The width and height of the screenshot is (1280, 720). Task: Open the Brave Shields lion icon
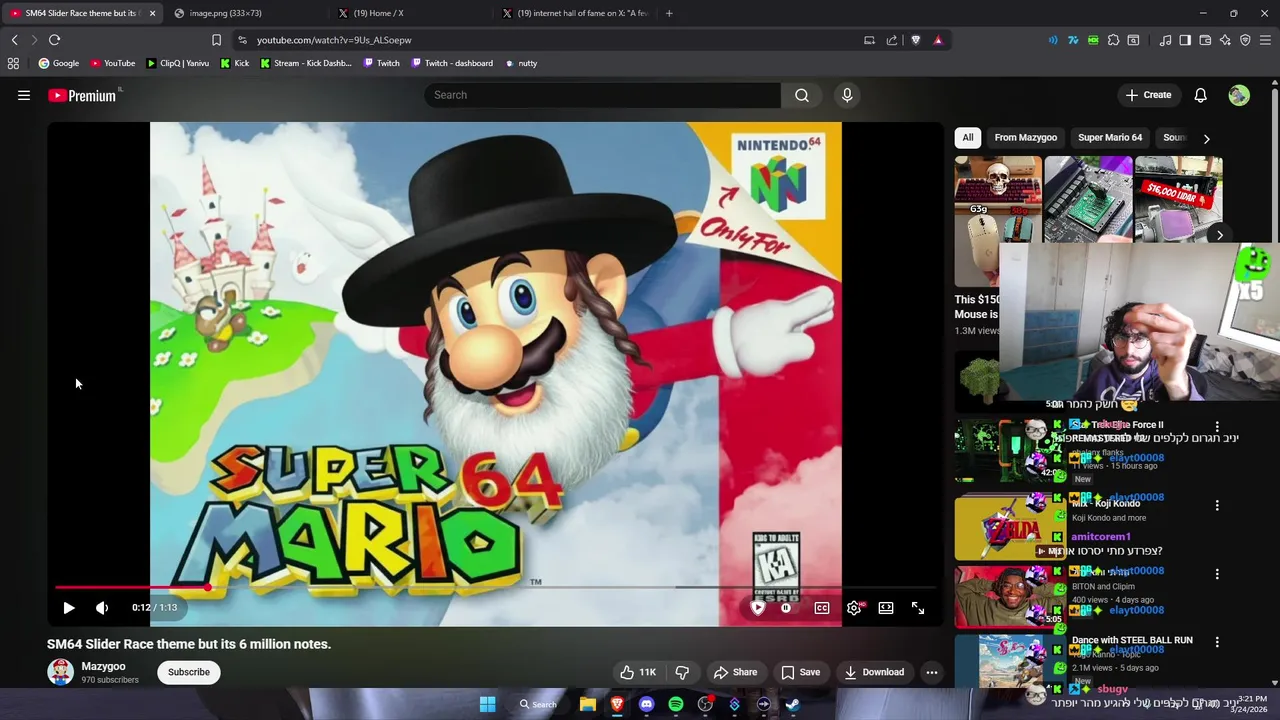pyautogui.click(x=915, y=40)
